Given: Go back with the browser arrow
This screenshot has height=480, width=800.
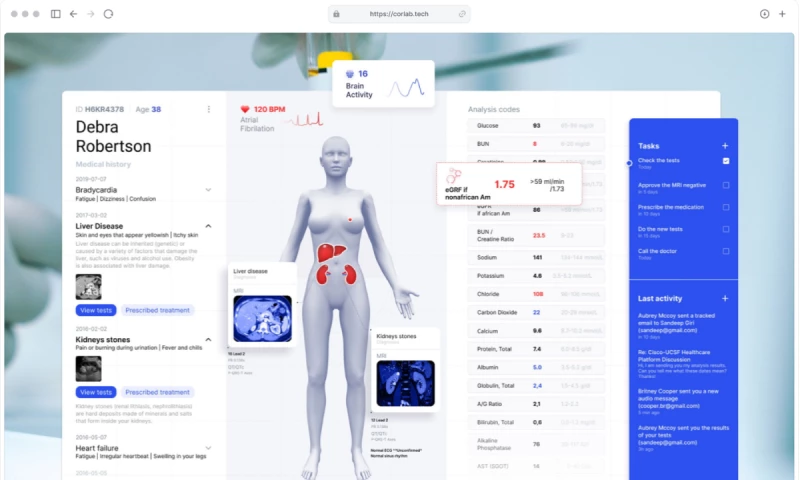Looking at the screenshot, I should (73, 14).
